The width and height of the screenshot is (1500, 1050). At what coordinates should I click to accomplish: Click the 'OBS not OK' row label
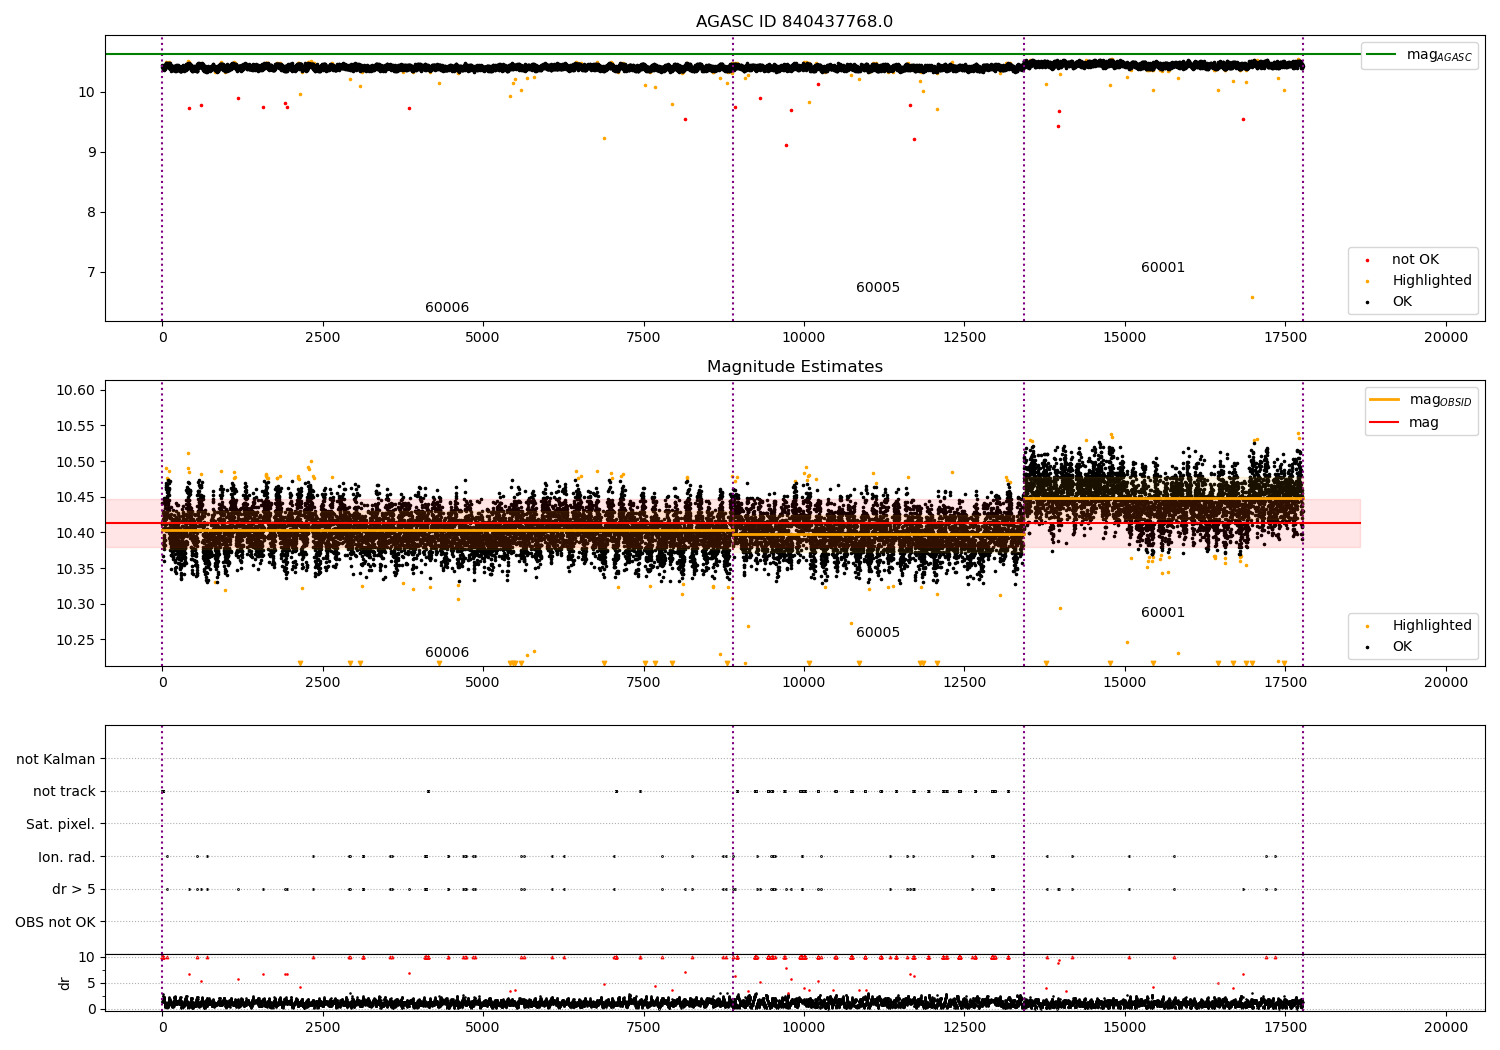[56, 923]
